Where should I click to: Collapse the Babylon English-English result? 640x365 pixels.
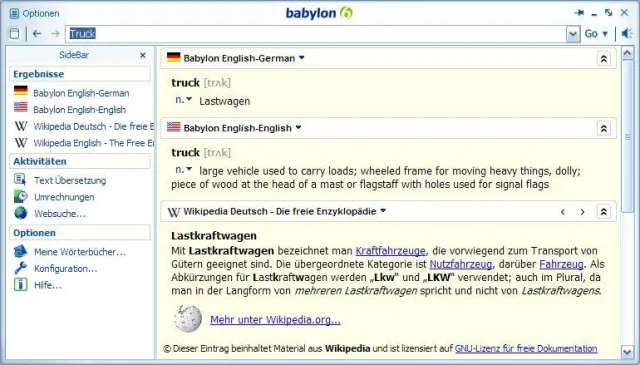(603, 129)
